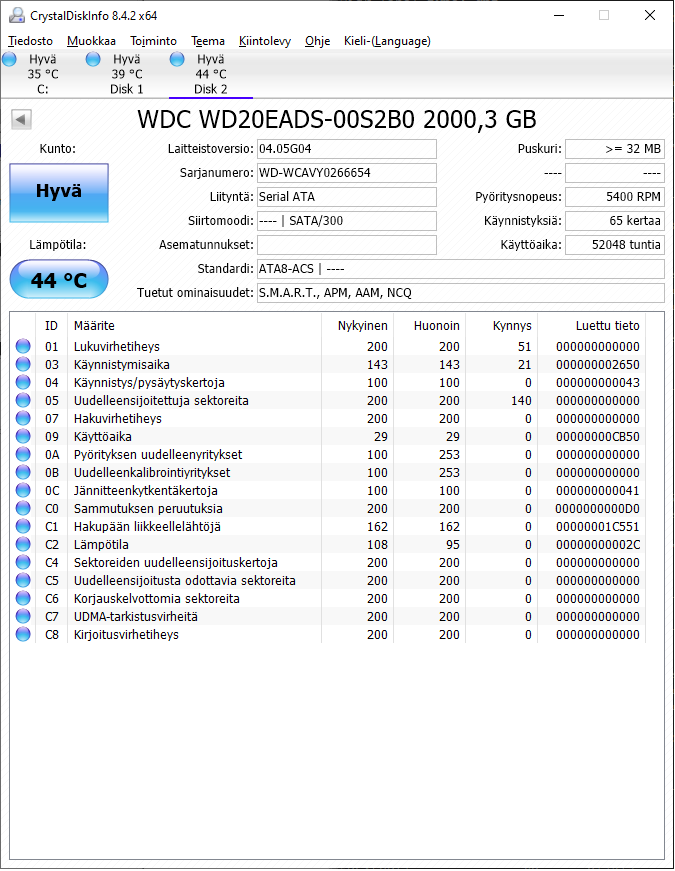Click the Pyöritysnopeus field 5400 RPM
This screenshot has height=871, width=675.
[615, 197]
